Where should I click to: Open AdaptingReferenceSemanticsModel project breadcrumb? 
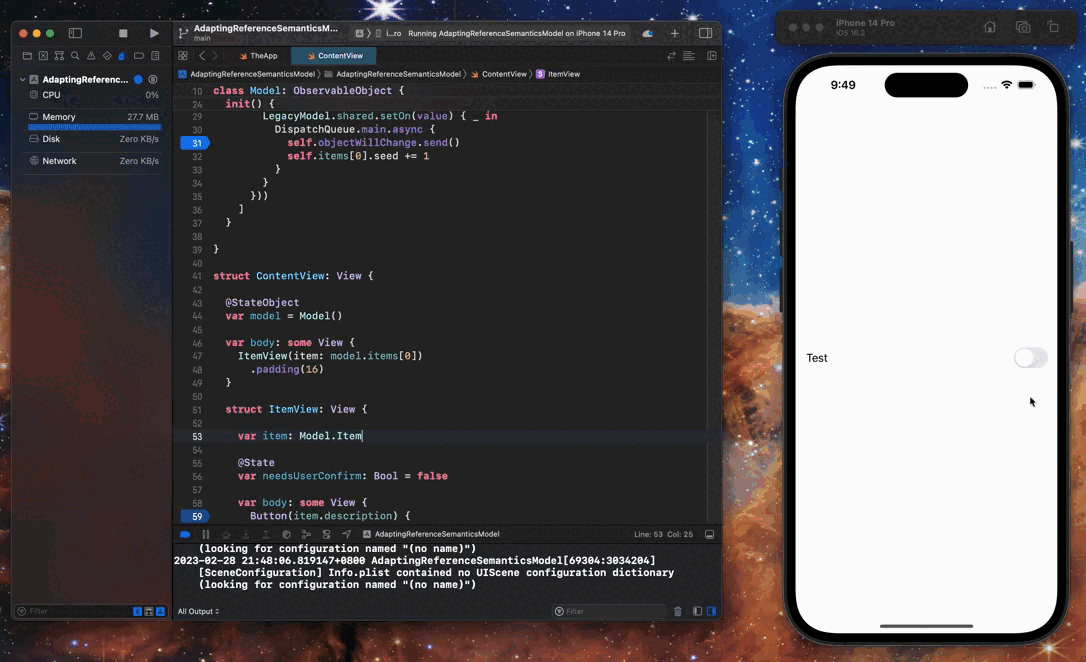pos(247,74)
